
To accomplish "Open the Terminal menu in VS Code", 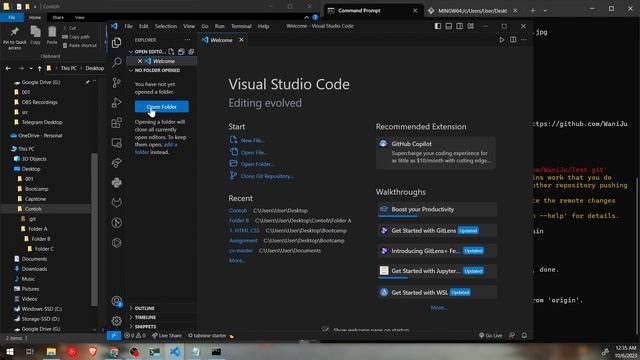I will (x=241, y=26).
